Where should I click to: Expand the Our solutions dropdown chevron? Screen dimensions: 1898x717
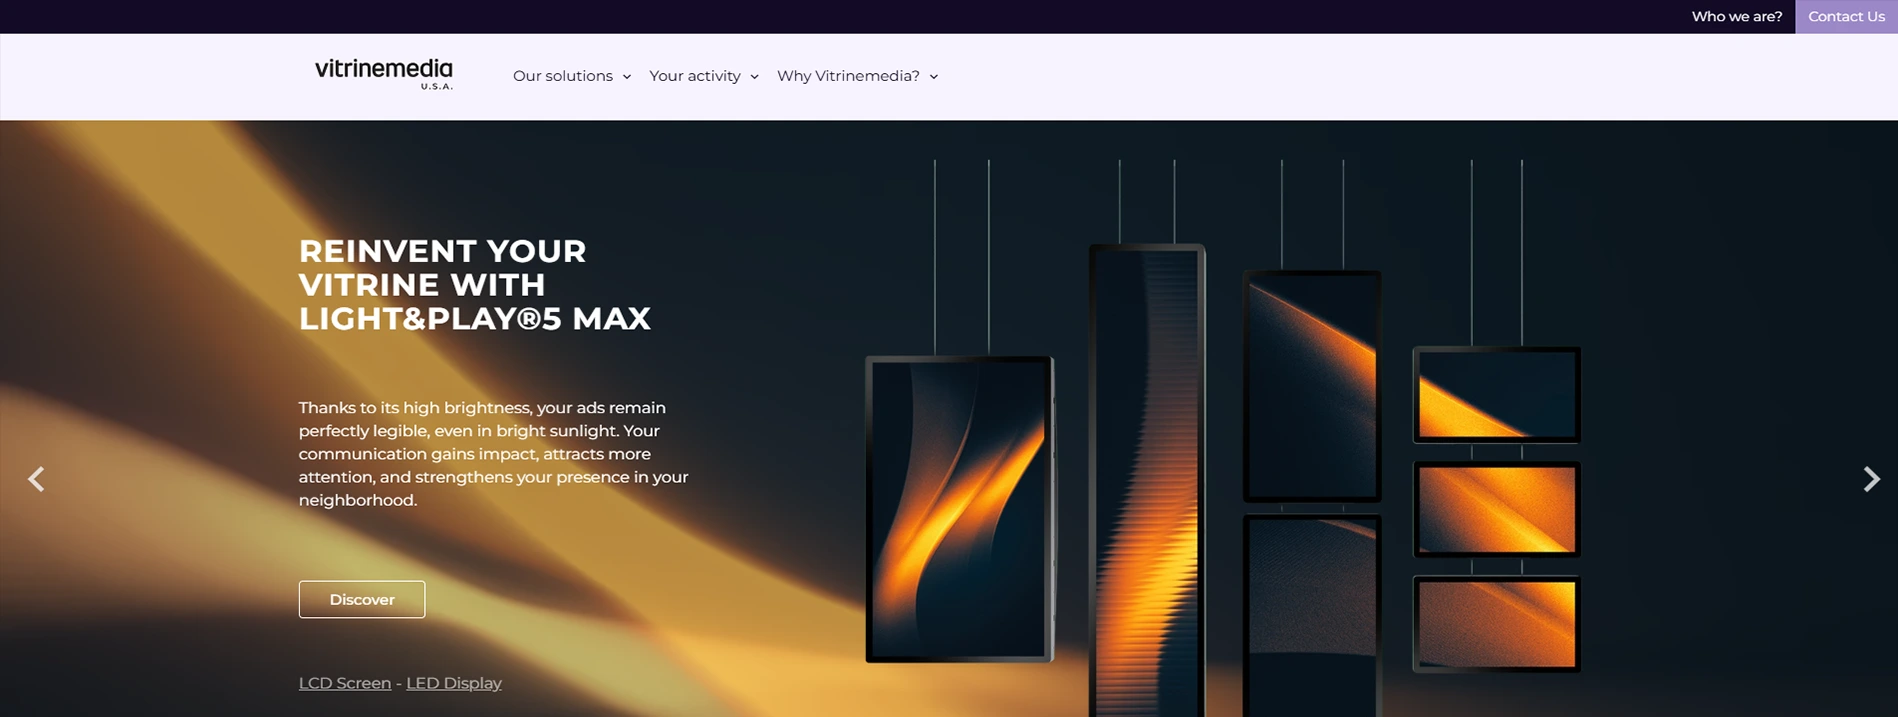pyautogui.click(x=627, y=77)
